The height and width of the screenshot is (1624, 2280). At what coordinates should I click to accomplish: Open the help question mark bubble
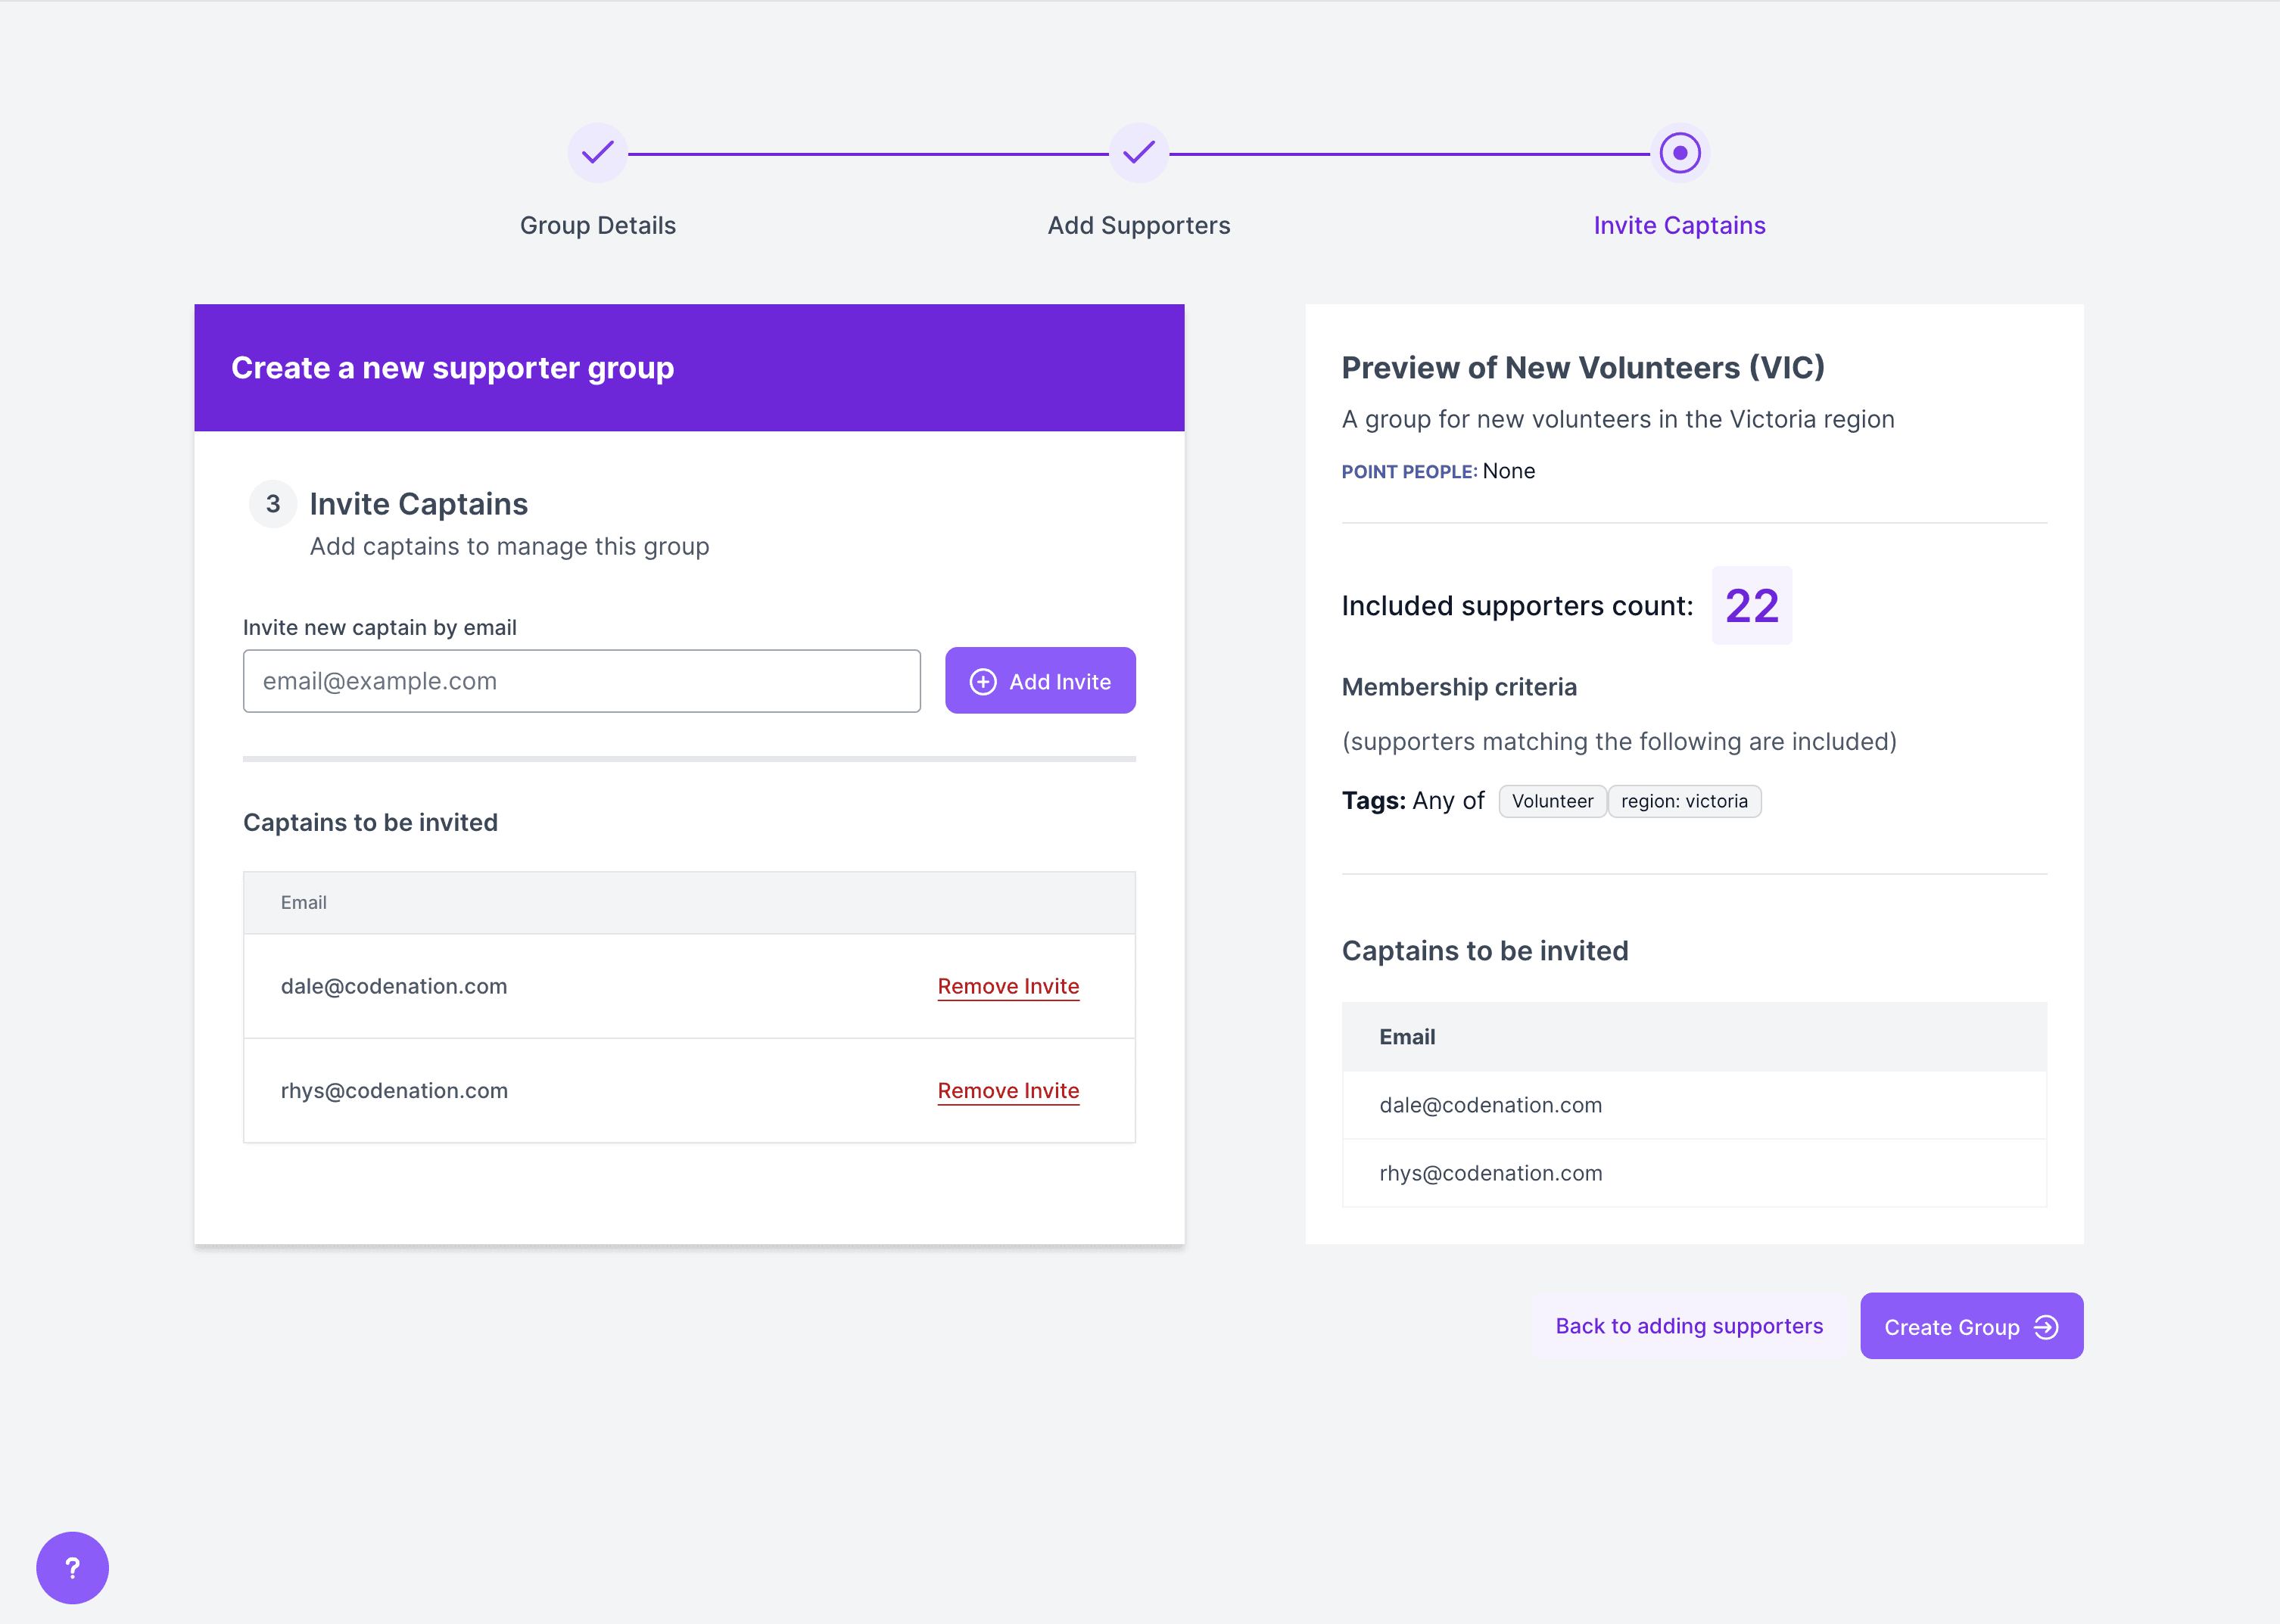pos(72,1567)
